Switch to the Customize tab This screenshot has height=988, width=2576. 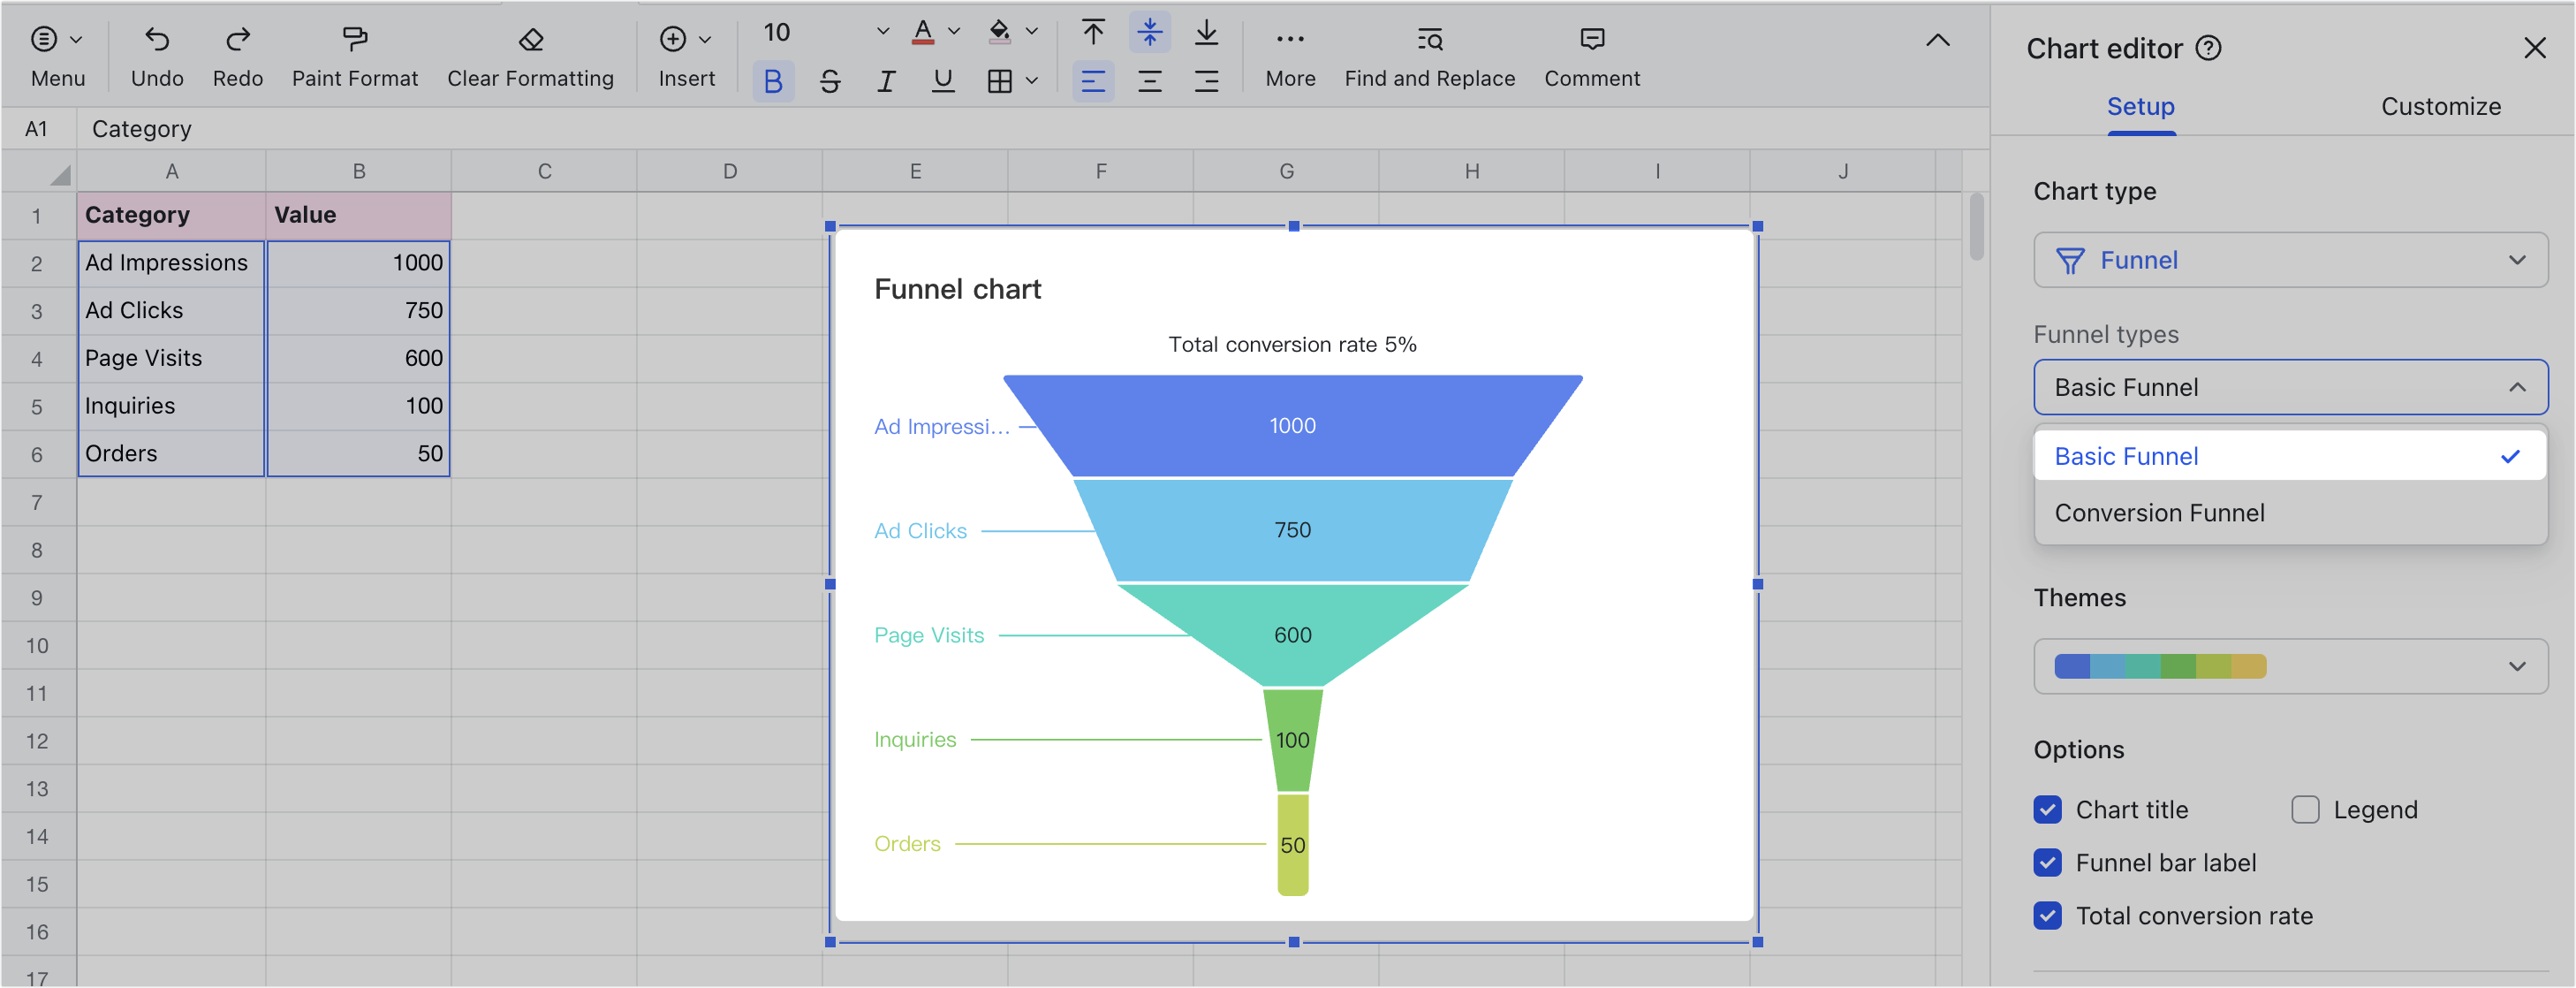2441,106
